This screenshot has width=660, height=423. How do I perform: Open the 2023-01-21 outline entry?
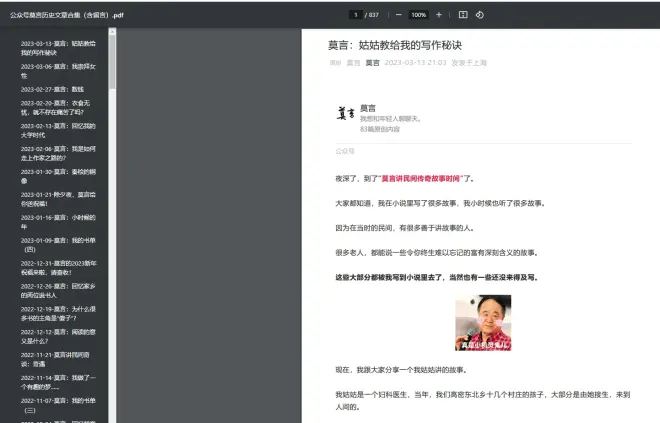[59, 199]
